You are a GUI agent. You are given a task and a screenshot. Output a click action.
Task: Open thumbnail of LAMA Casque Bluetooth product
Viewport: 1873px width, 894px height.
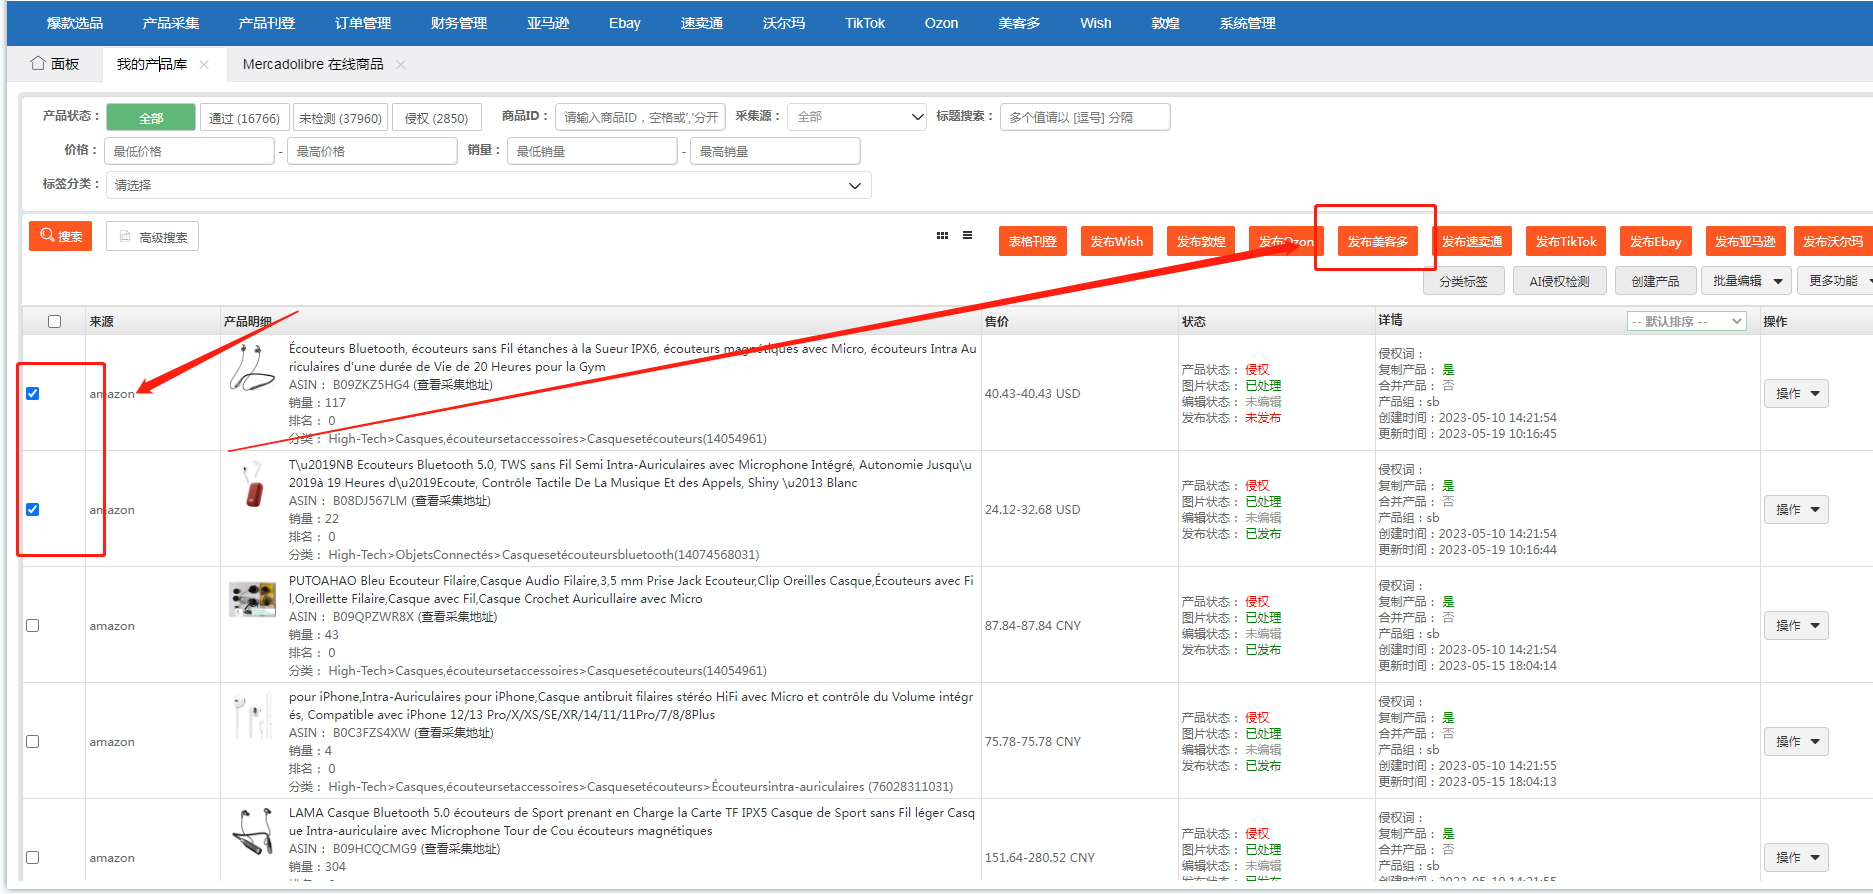click(252, 831)
